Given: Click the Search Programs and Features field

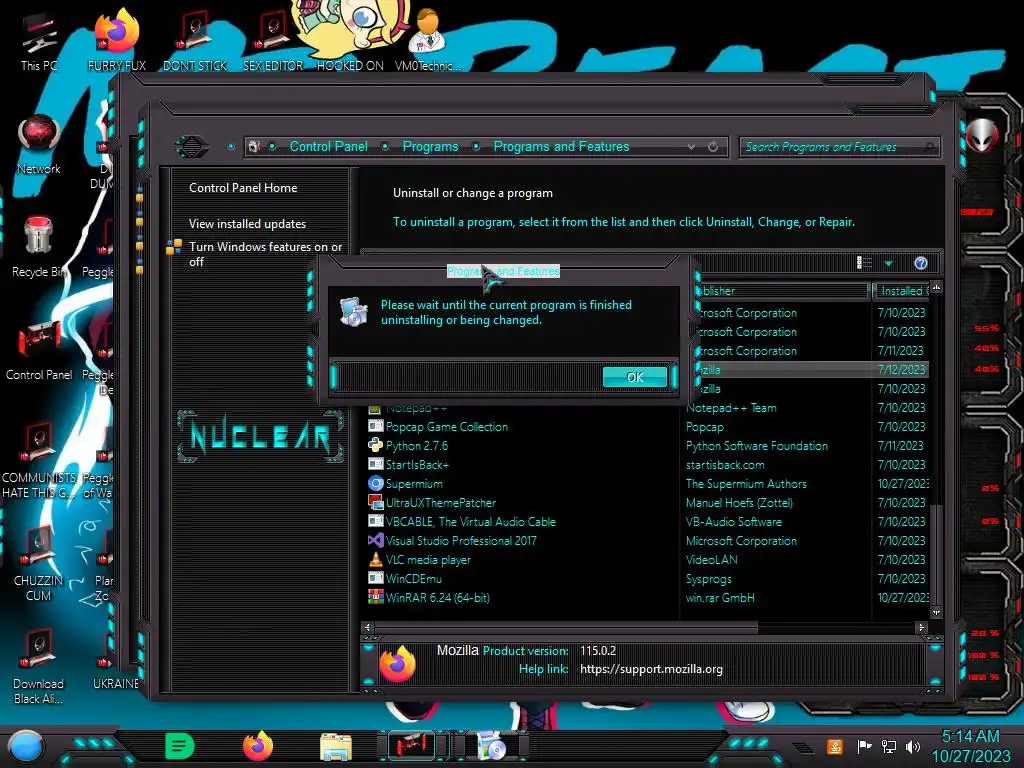Looking at the screenshot, I should click(839, 147).
